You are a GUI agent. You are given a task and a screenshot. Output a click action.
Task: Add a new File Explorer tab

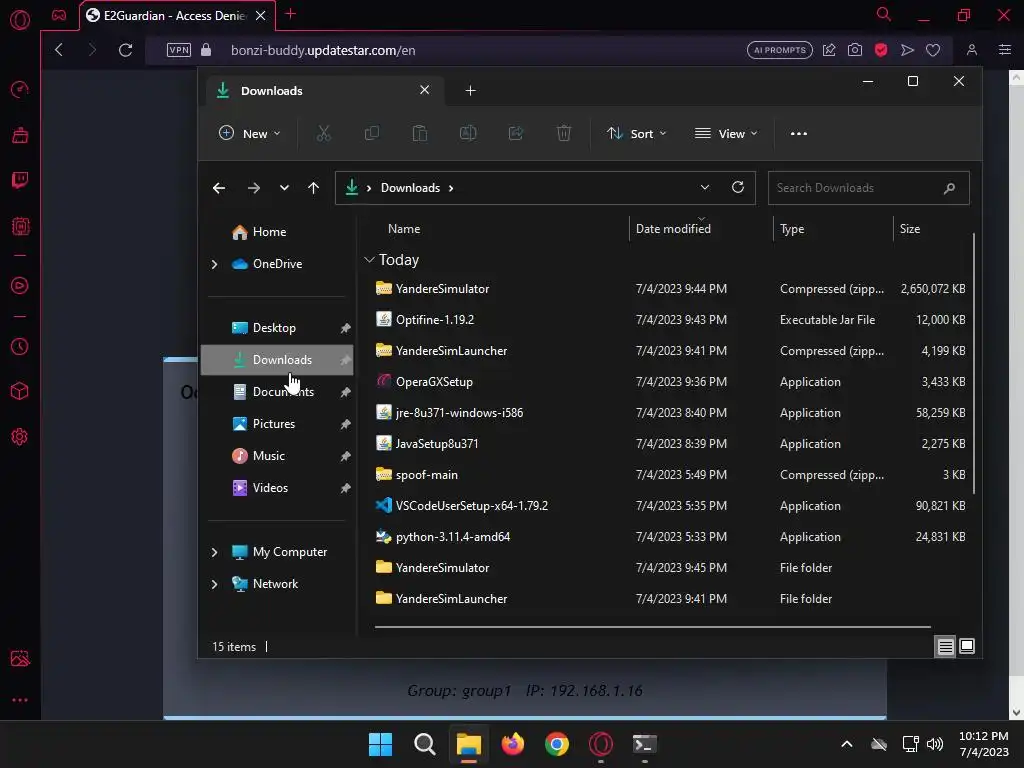click(470, 91)
